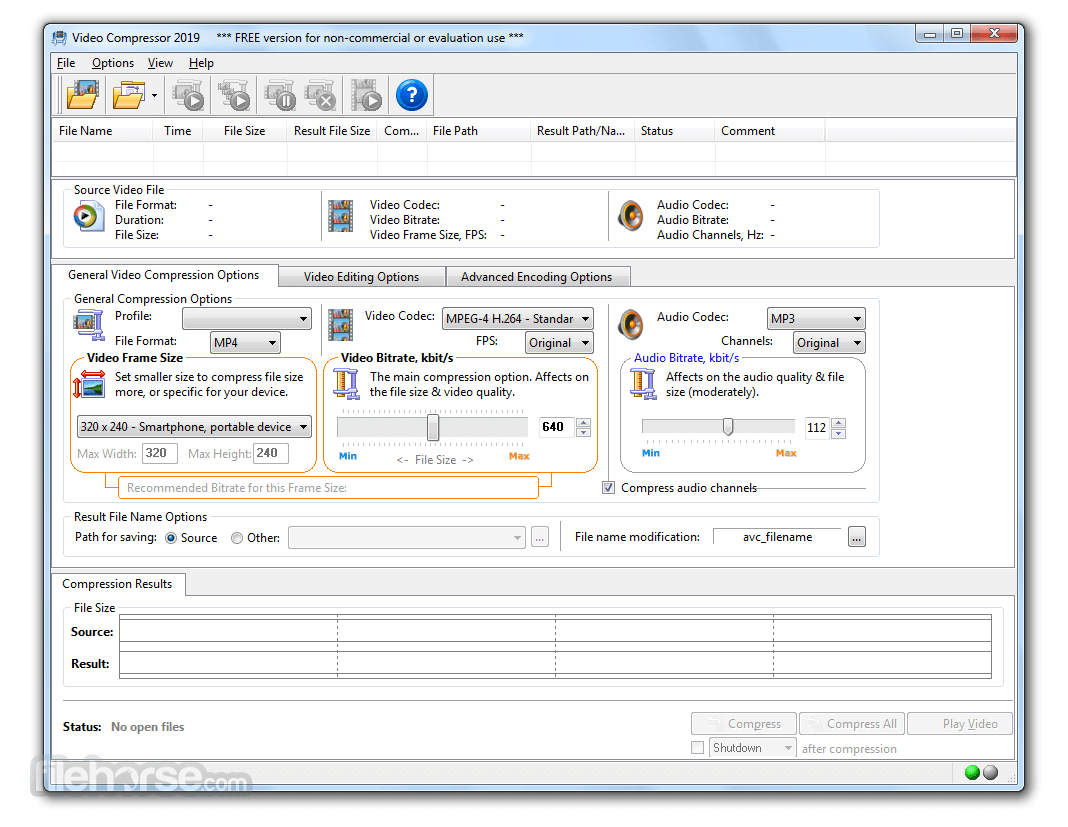Pause compression toolbar icon

(x=280, y=95)
